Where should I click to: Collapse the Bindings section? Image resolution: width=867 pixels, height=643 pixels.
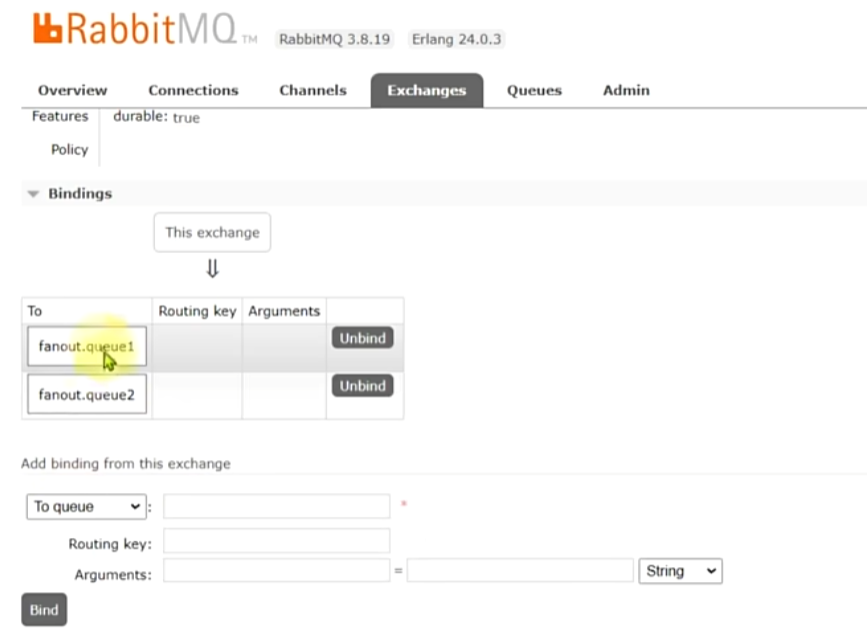coord(80,194)
